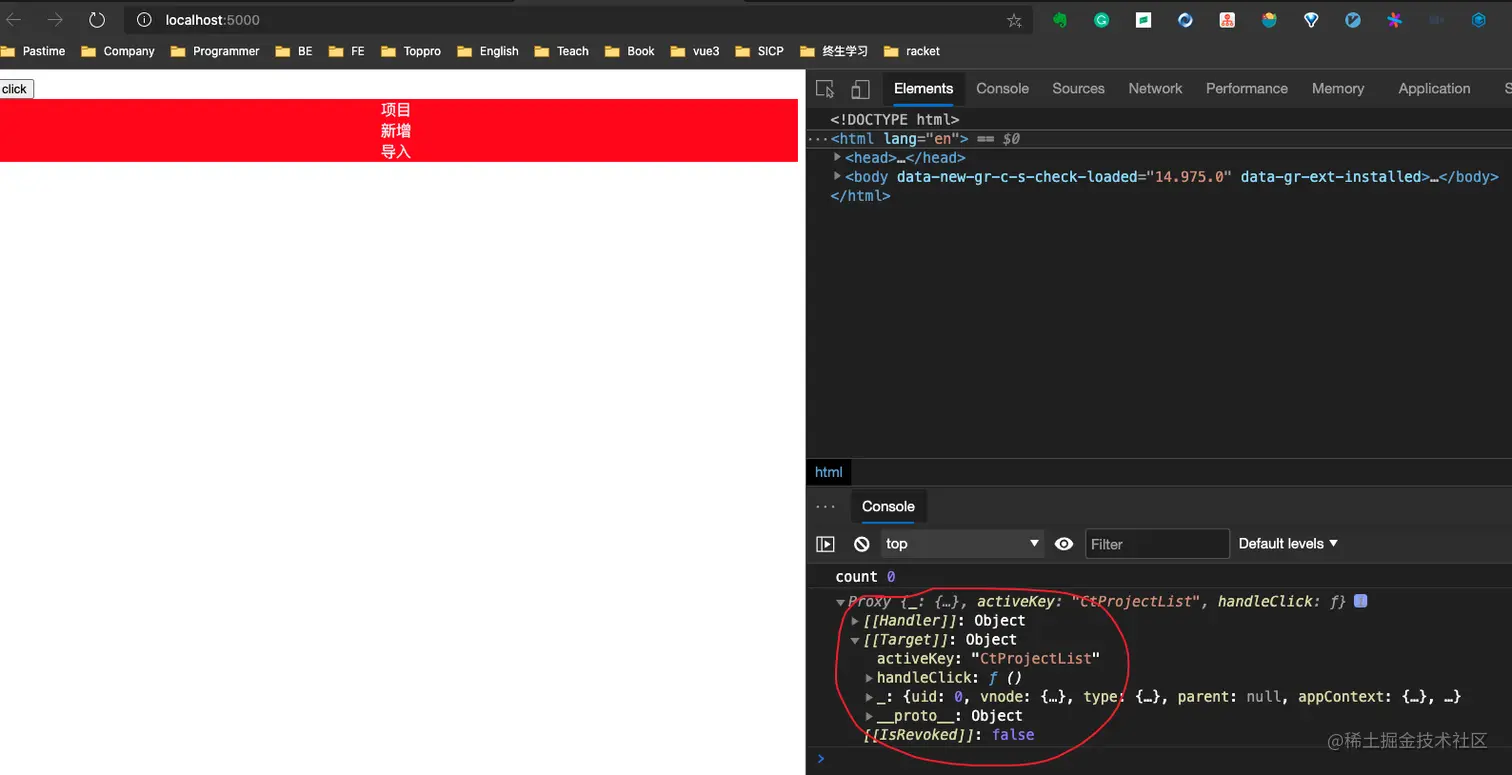Click the 'click' button on the page
This screenshot has height=775, width=1512.
[x=14, y=88]
